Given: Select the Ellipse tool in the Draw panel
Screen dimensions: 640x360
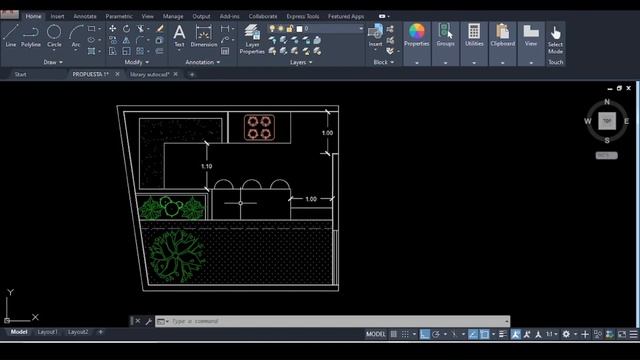Looking at the screenshot, I should point(91,40).
